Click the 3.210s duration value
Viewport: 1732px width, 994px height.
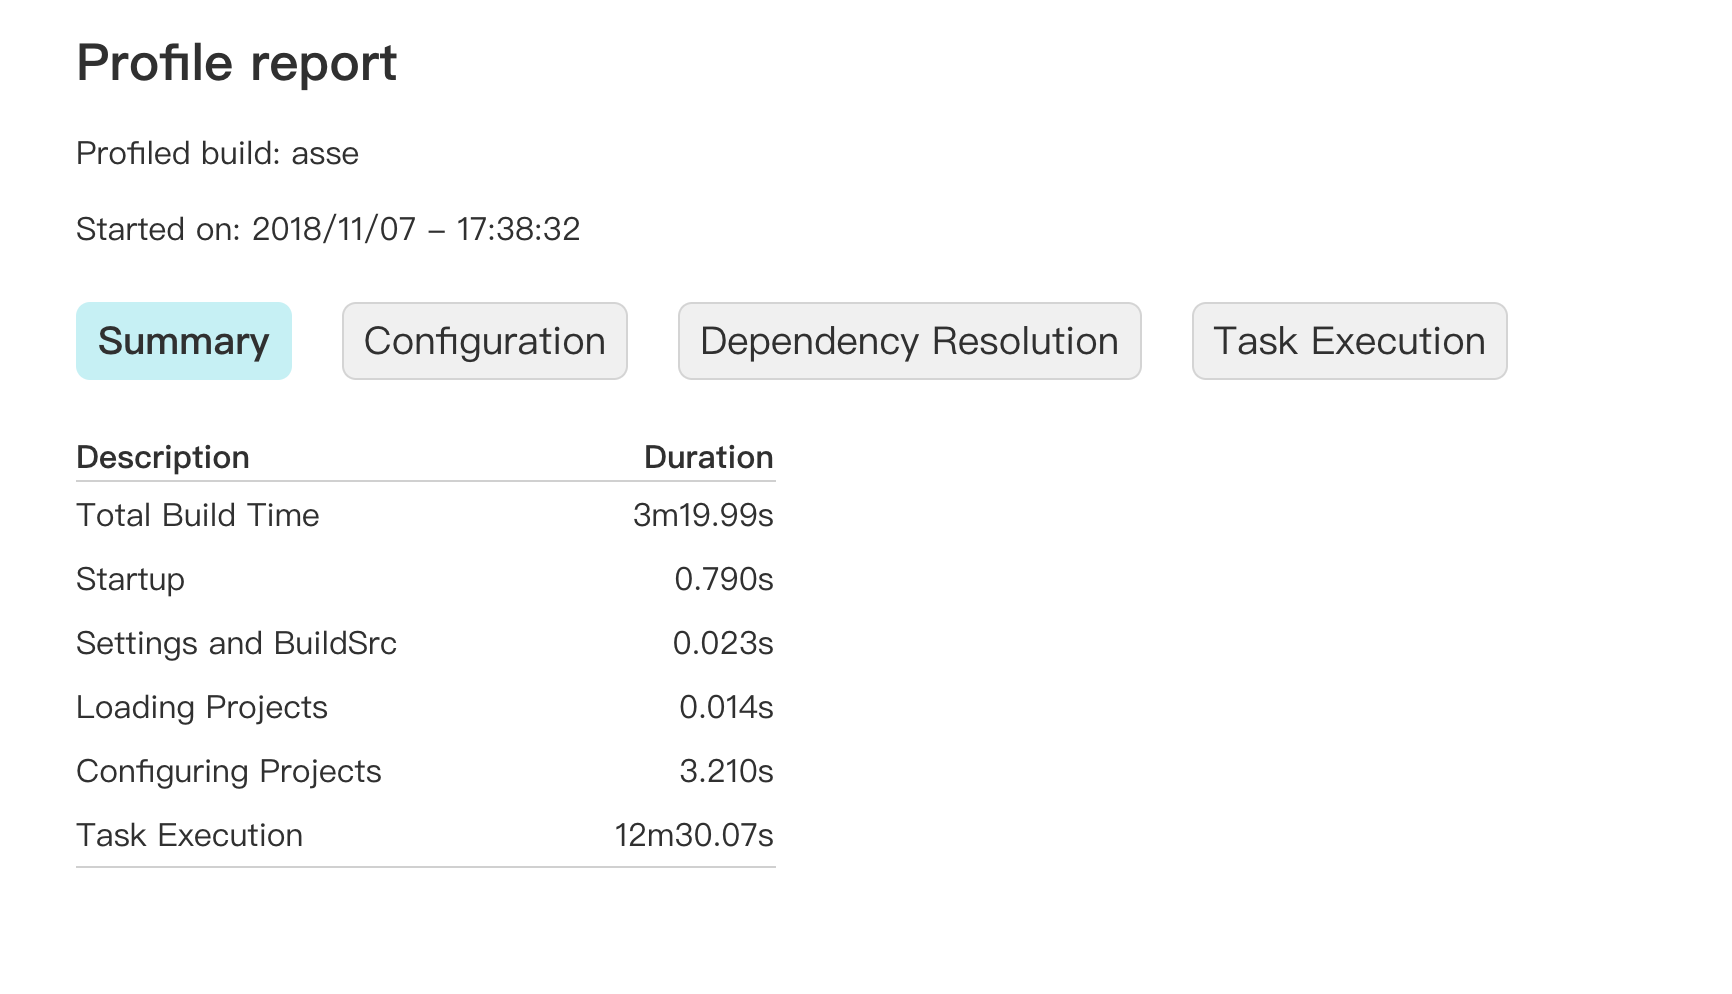(x=726, y=771)
